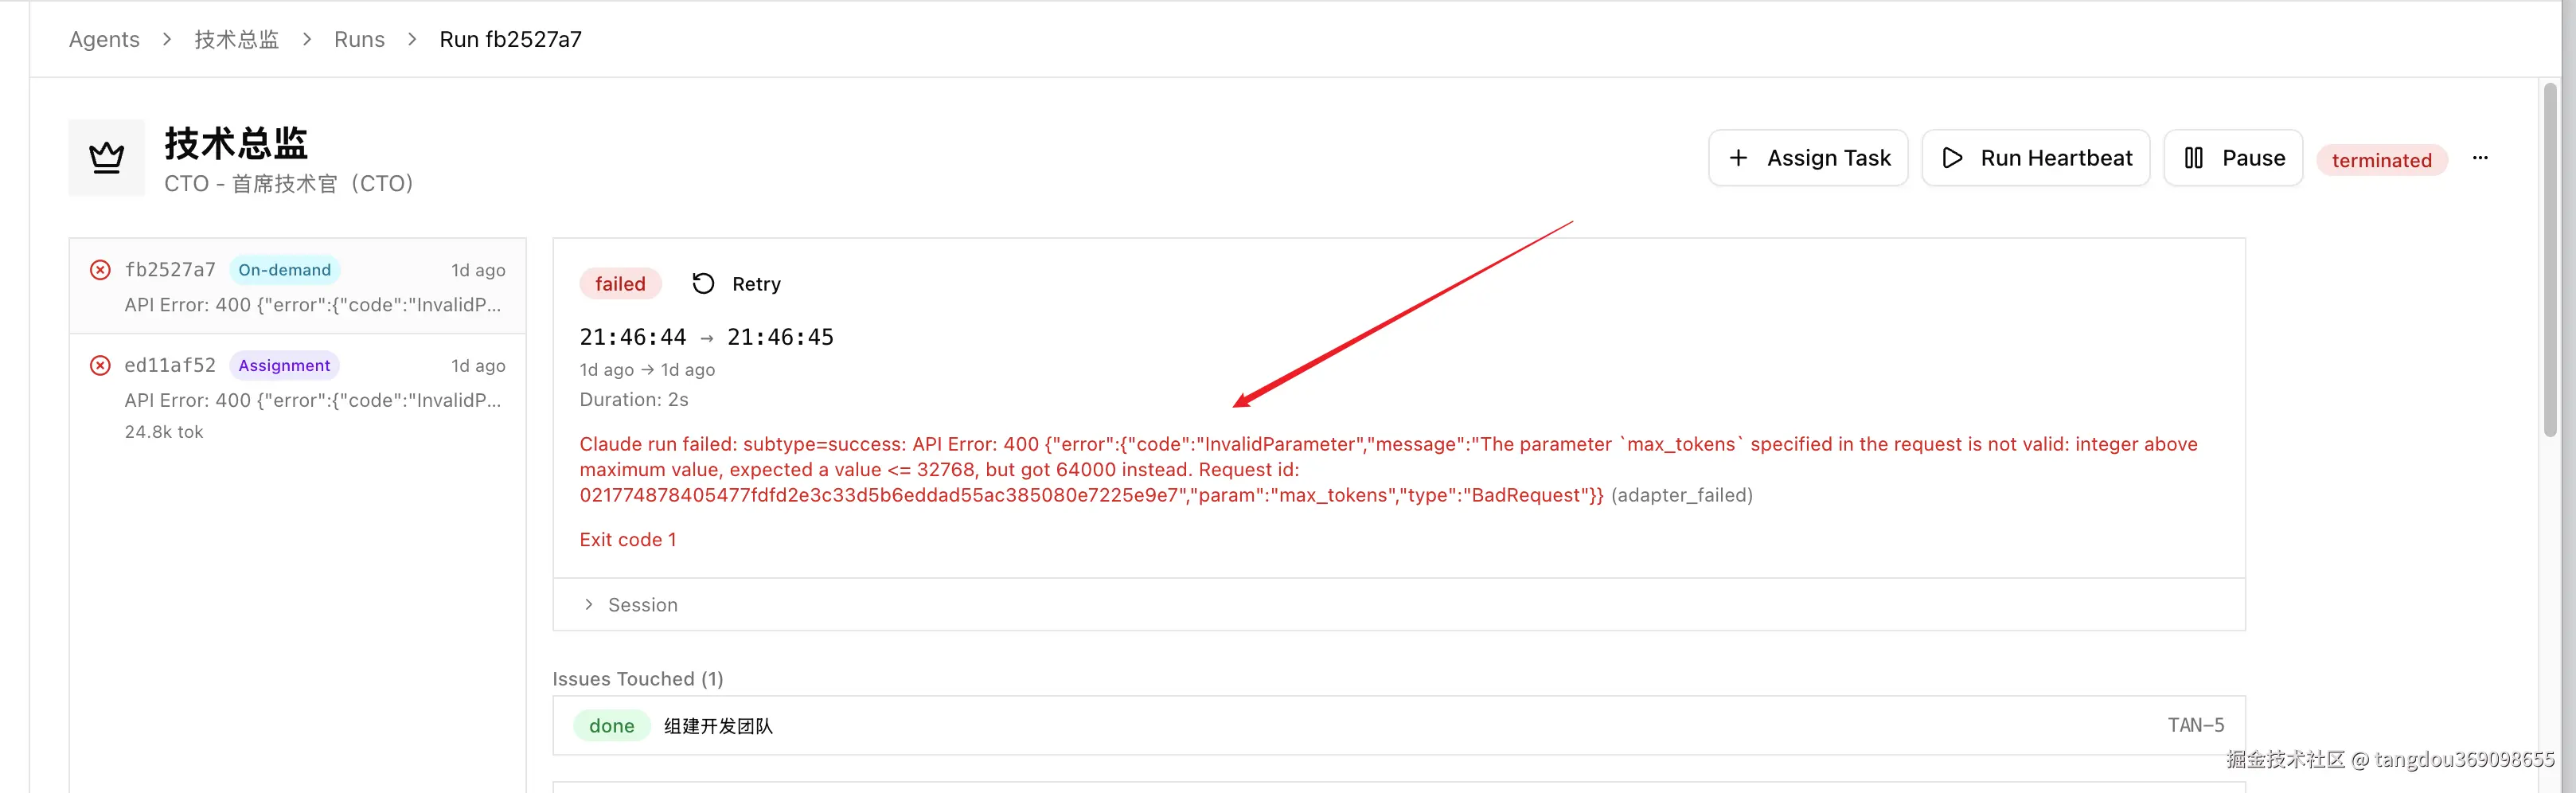Click the play icon for Run Heartbeat
The width and height of the screenshot is (2576, 793).
tap(1951, 158)
